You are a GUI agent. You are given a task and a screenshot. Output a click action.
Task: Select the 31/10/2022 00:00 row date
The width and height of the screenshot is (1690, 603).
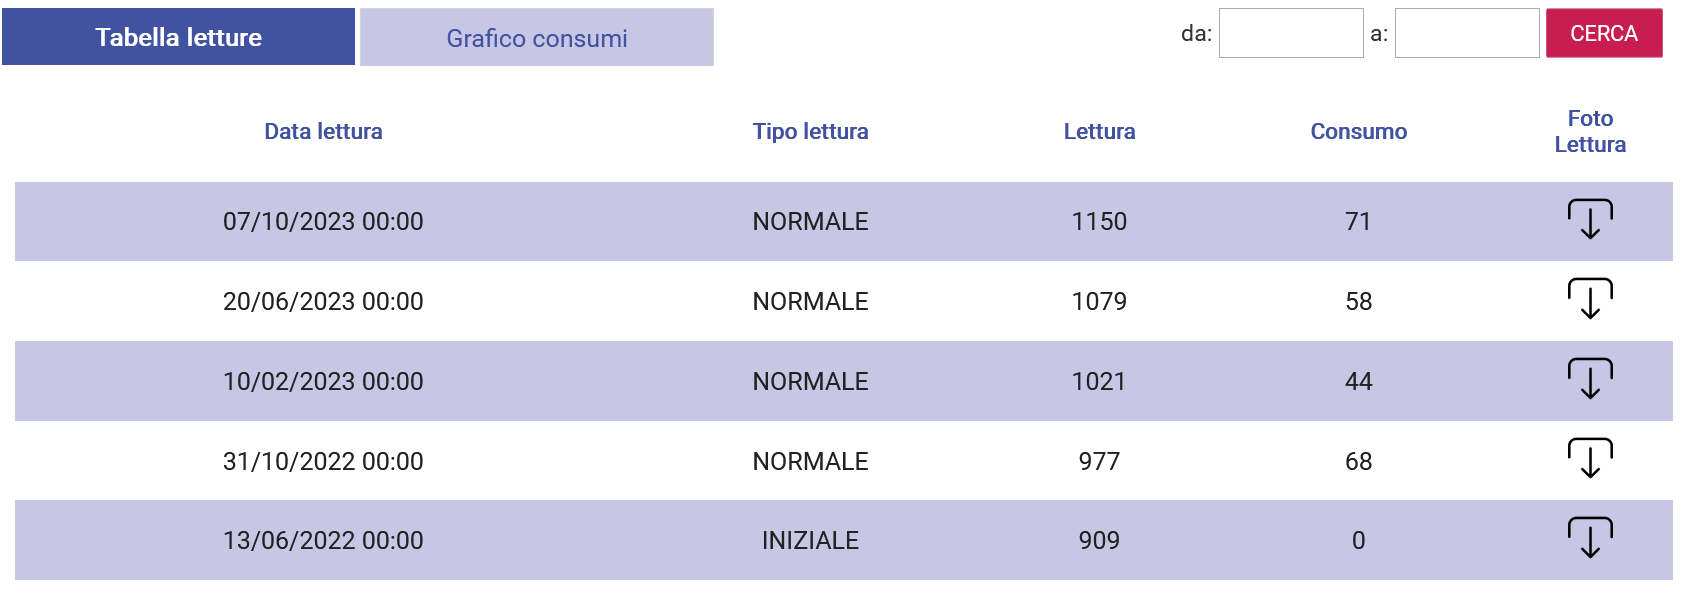click(x=323, y=461)
